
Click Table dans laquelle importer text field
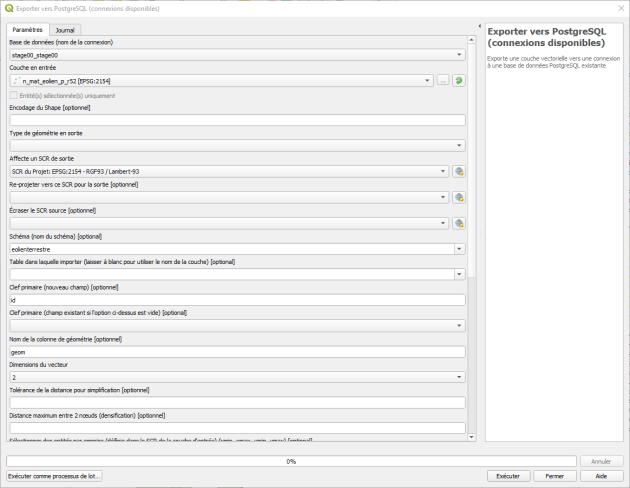tap(232, 274)
